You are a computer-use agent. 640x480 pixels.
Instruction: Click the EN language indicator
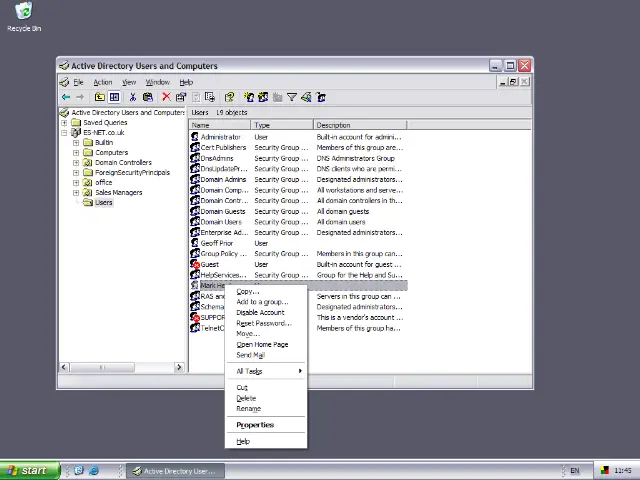[575, 471]
